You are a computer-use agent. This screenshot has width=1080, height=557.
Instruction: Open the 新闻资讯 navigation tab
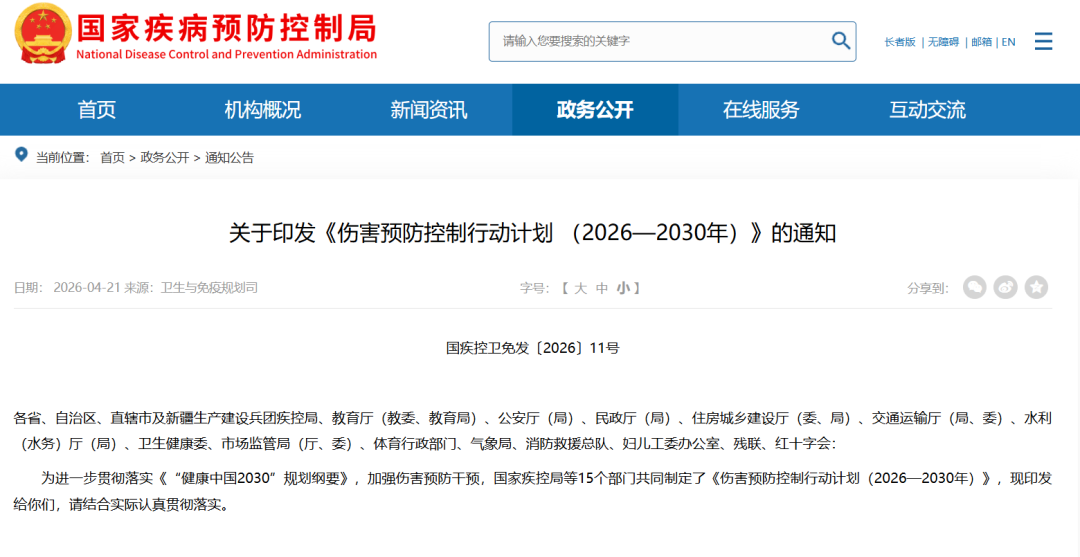pyautogui.click(x=428, y=109)
